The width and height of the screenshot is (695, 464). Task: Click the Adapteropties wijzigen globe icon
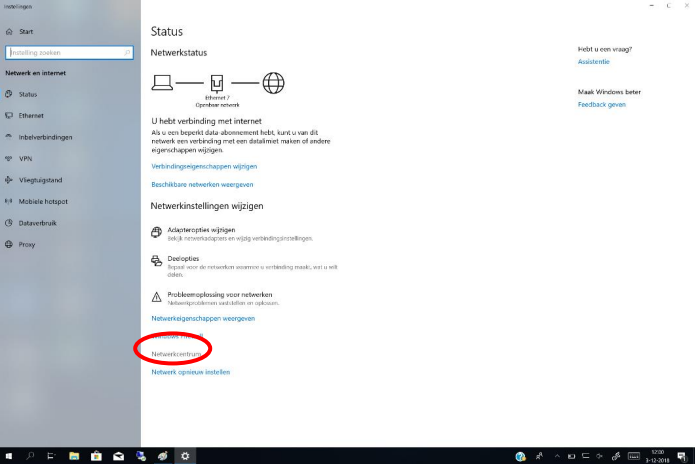pos(156,233)
